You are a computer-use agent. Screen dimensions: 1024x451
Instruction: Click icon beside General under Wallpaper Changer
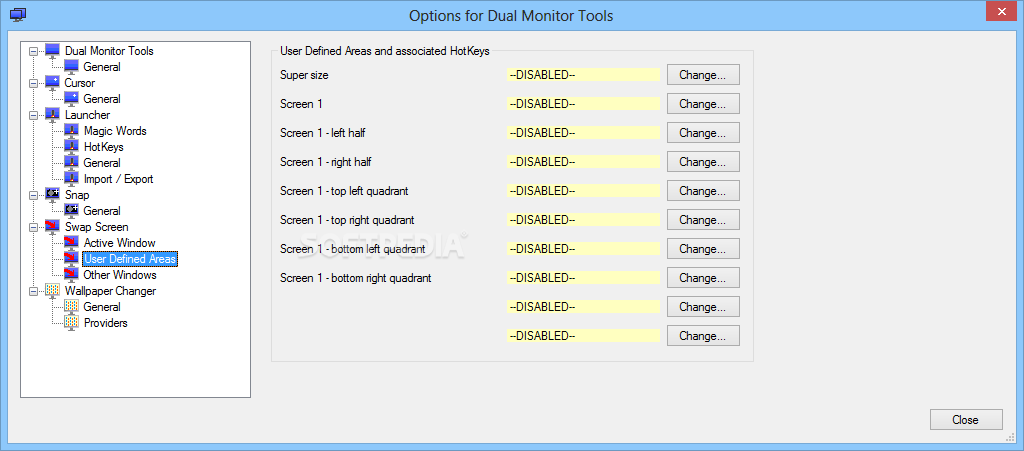tap(71, 307)
